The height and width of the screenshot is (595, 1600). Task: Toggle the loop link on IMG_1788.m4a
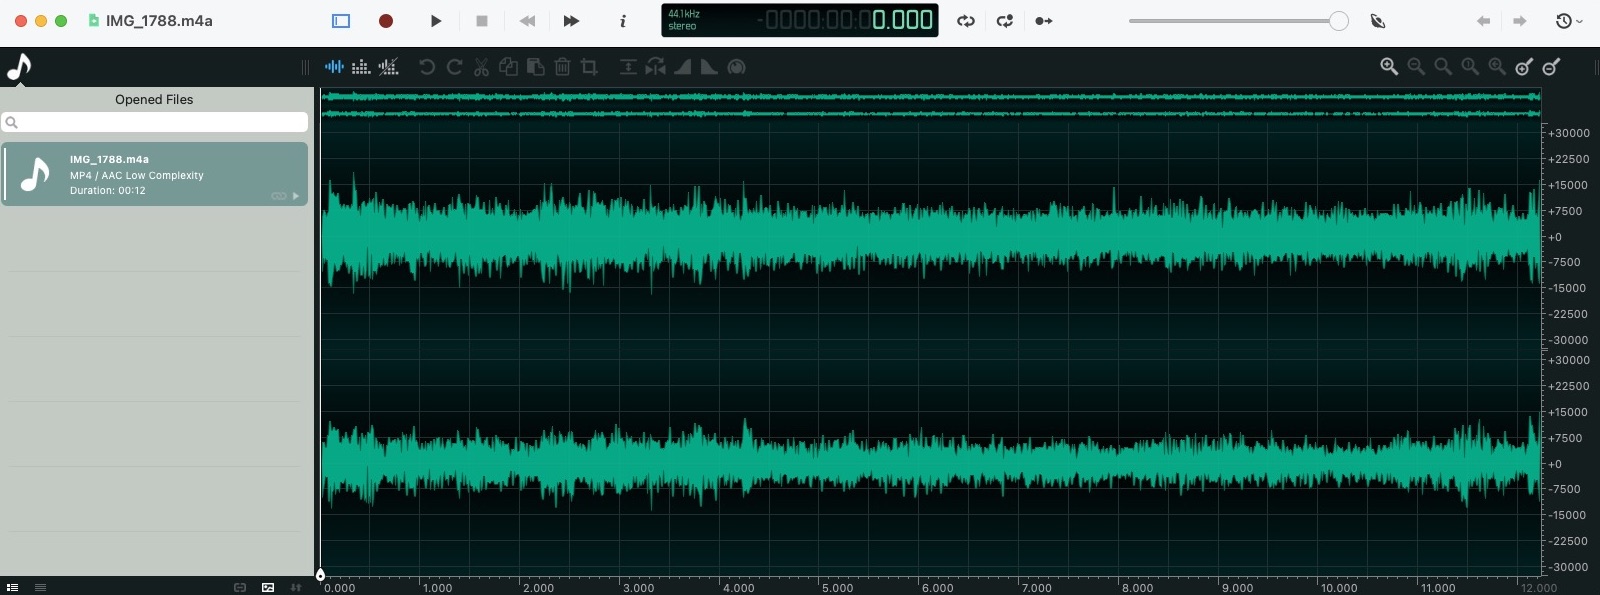(278, 196)
